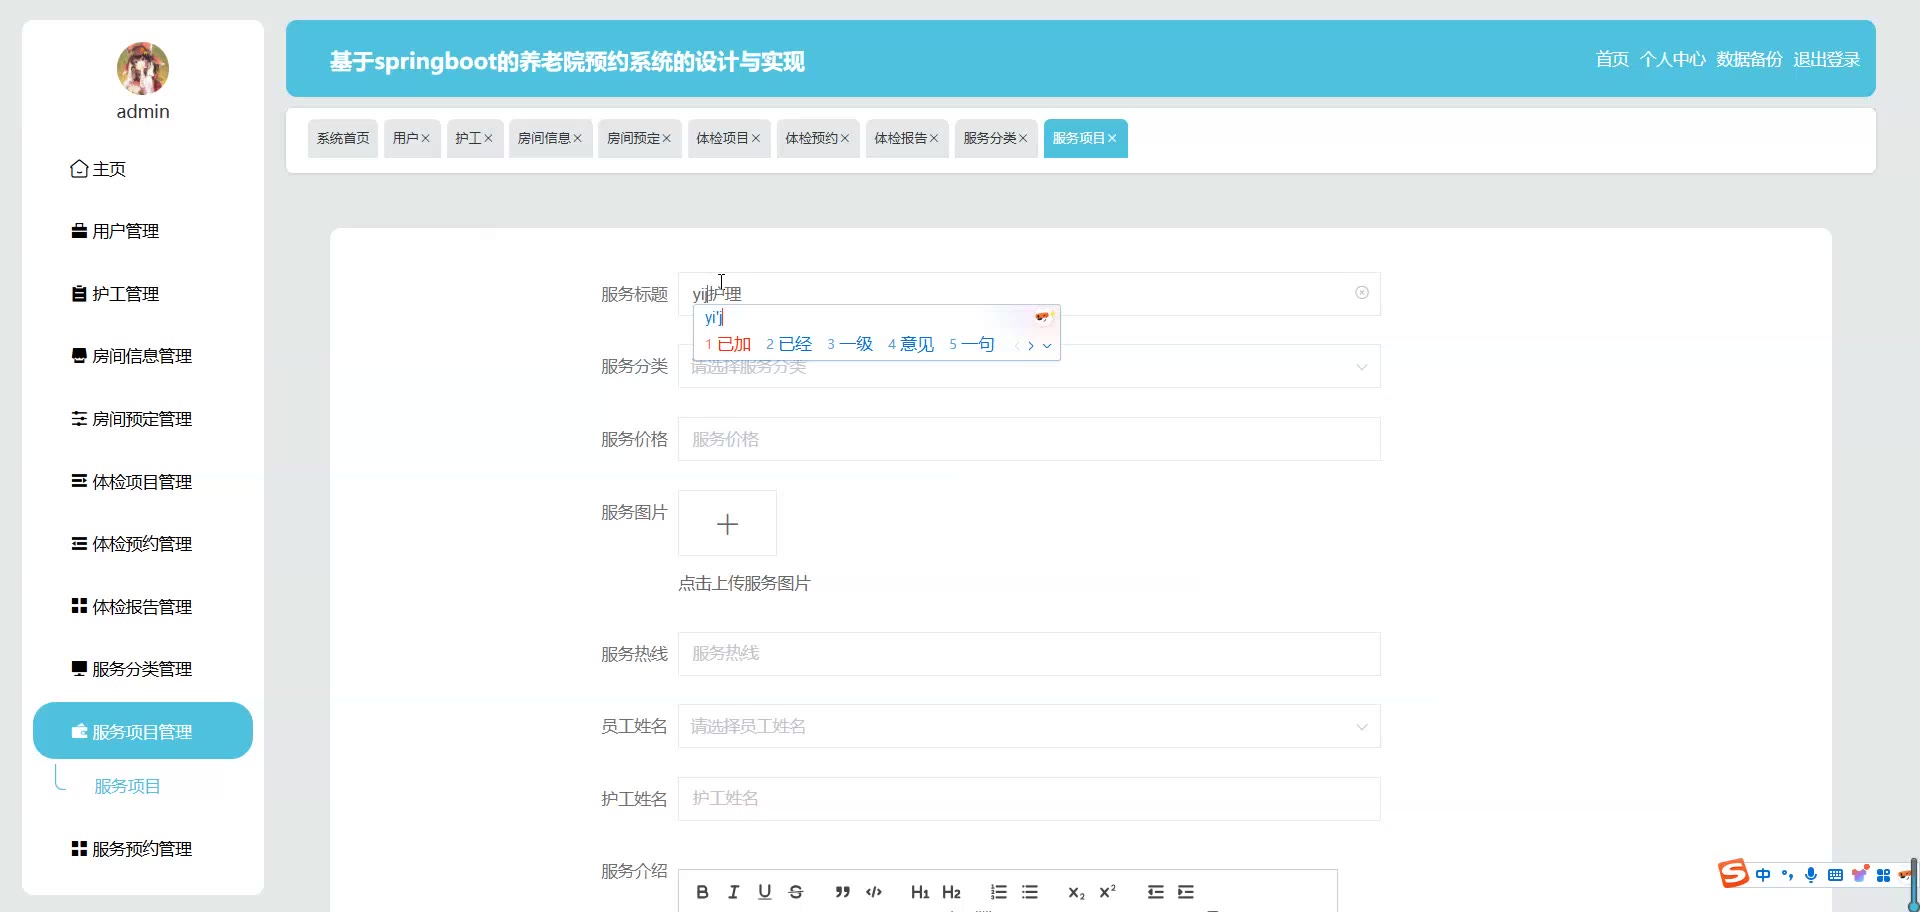The width and height of the screenshot is (1920, 912).
Task: Insert a code block with the code icon
Action: (x=874, y=892)
